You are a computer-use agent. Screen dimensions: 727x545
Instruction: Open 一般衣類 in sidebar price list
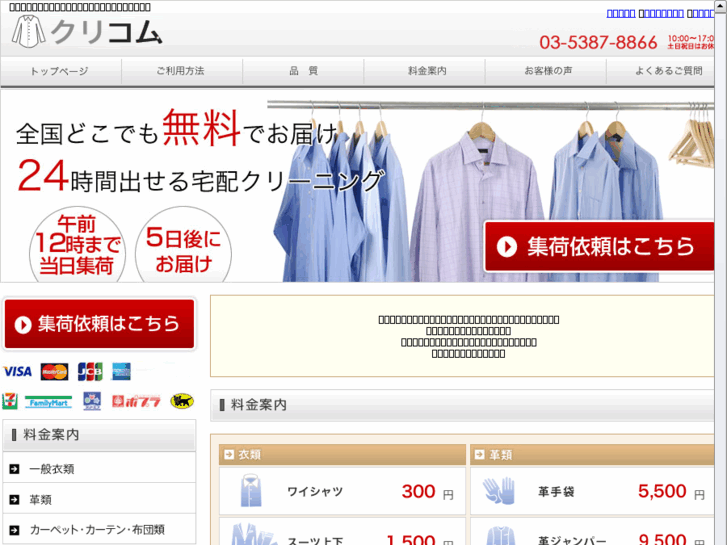tap(51, 469)
